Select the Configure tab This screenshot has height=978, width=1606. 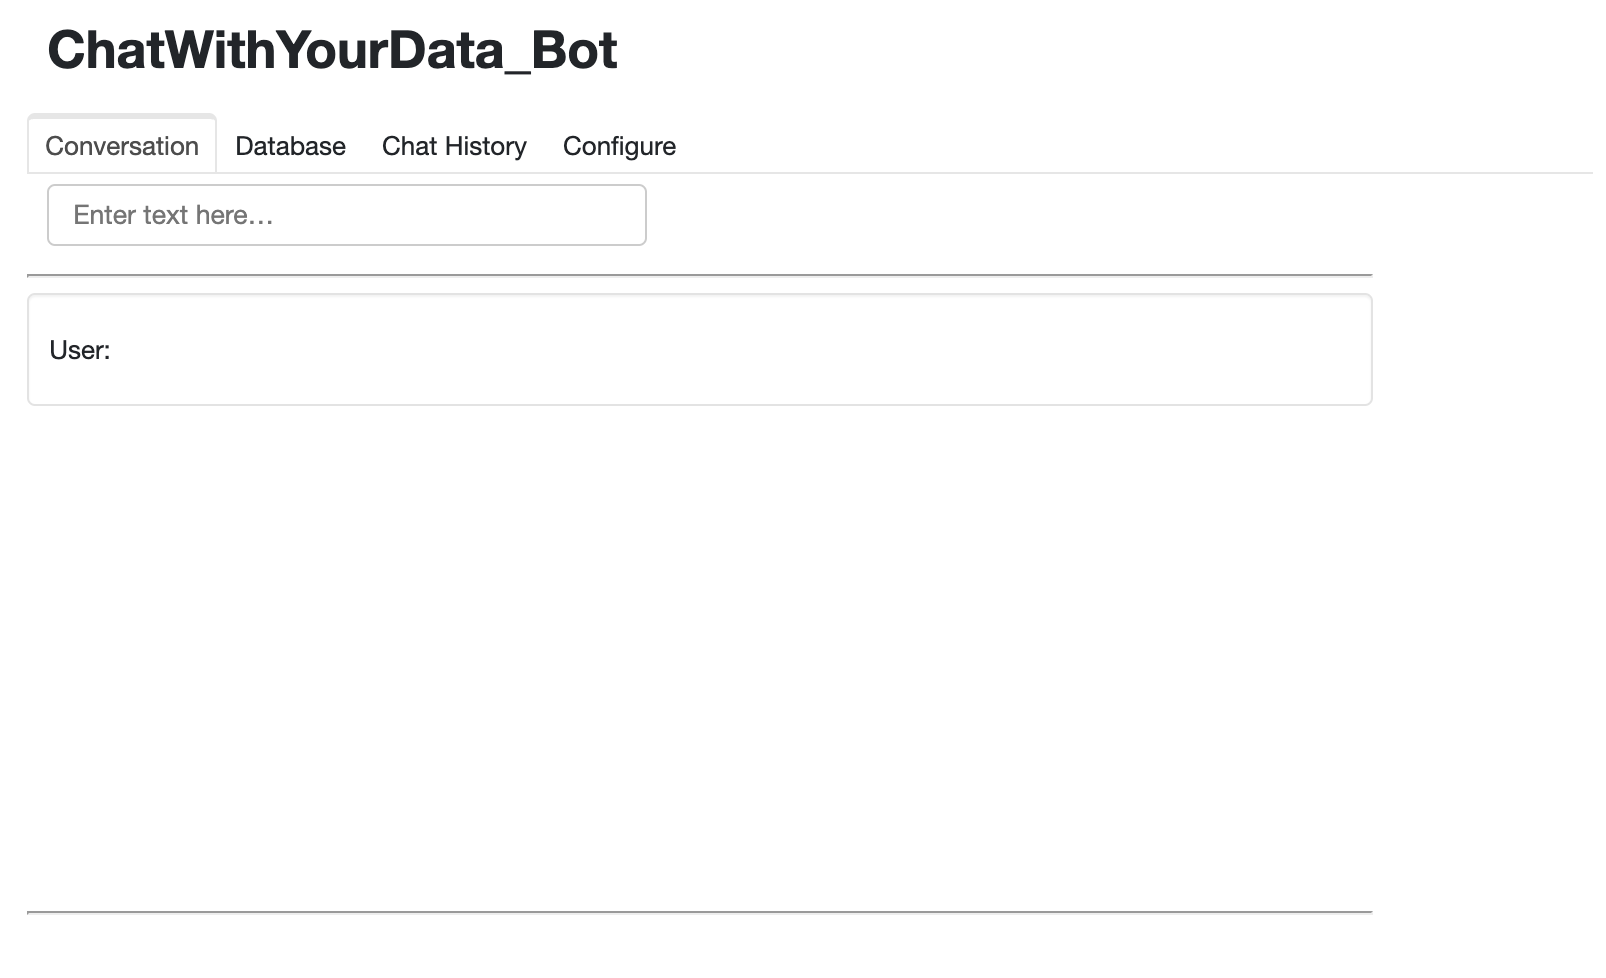tap(619, 146)
